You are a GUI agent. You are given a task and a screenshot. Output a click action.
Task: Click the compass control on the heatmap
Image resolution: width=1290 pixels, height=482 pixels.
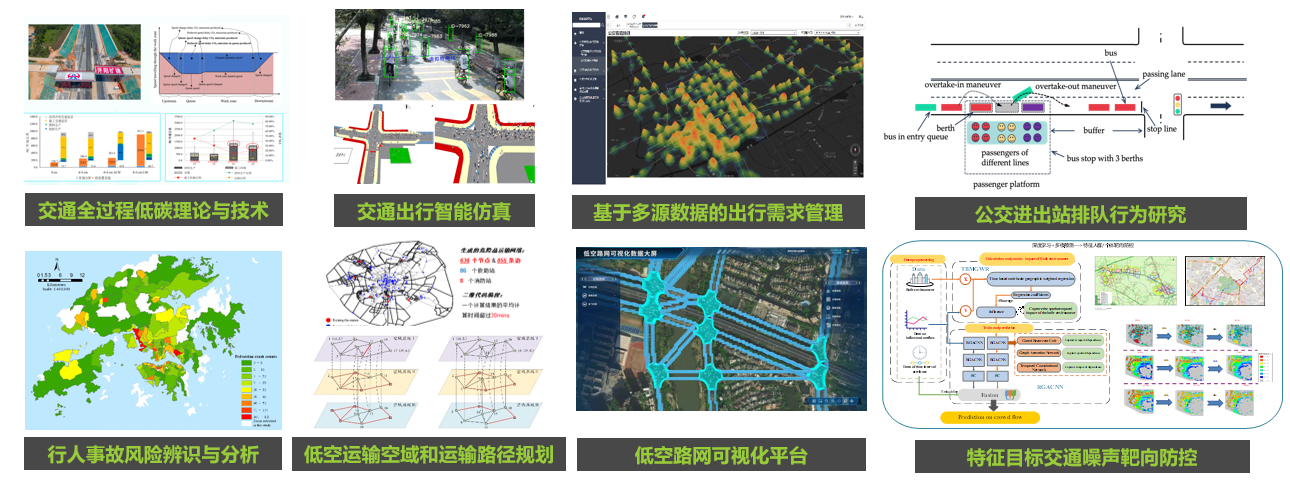[x=855, y=149]
